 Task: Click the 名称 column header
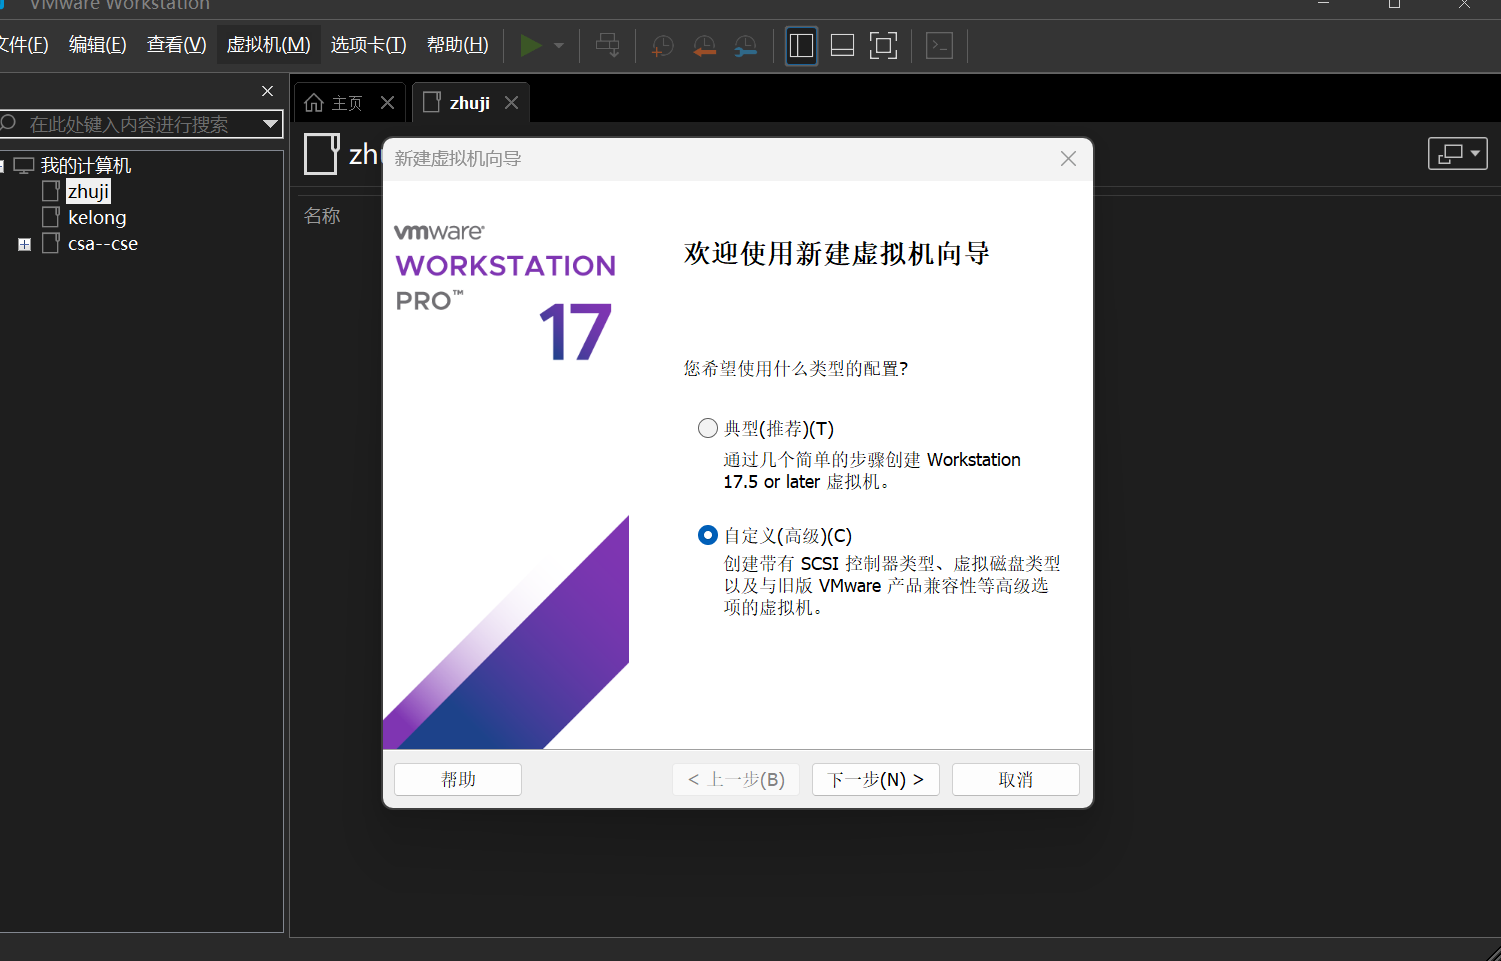coord(322,216)
